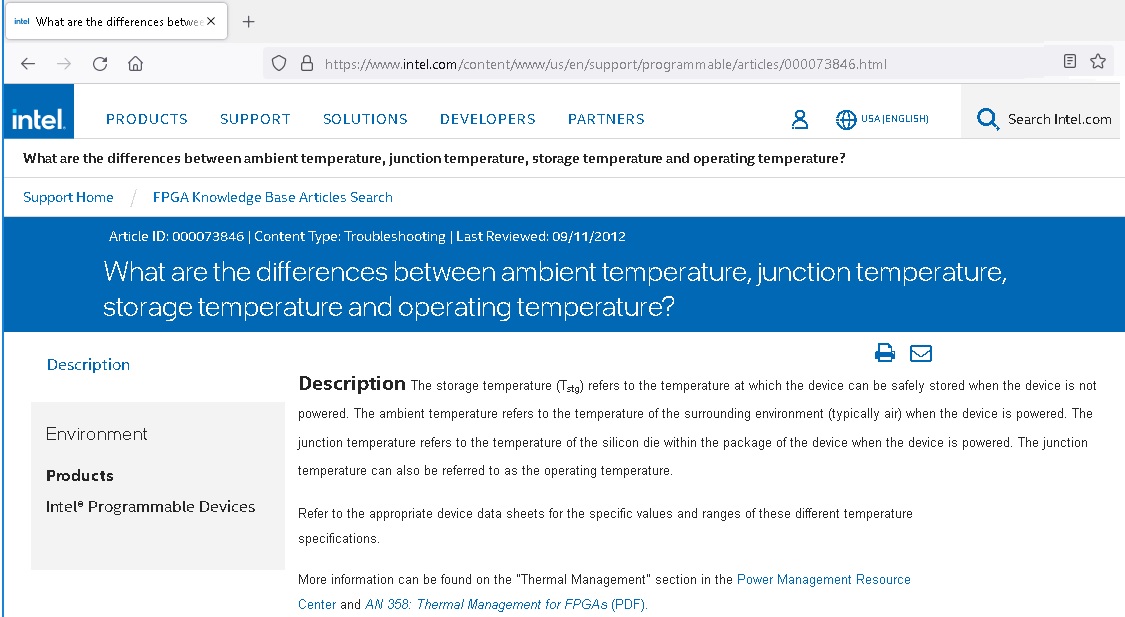Print the article using printer icon
Screen dimensions: 1125x617
click(x=885, y=353)
